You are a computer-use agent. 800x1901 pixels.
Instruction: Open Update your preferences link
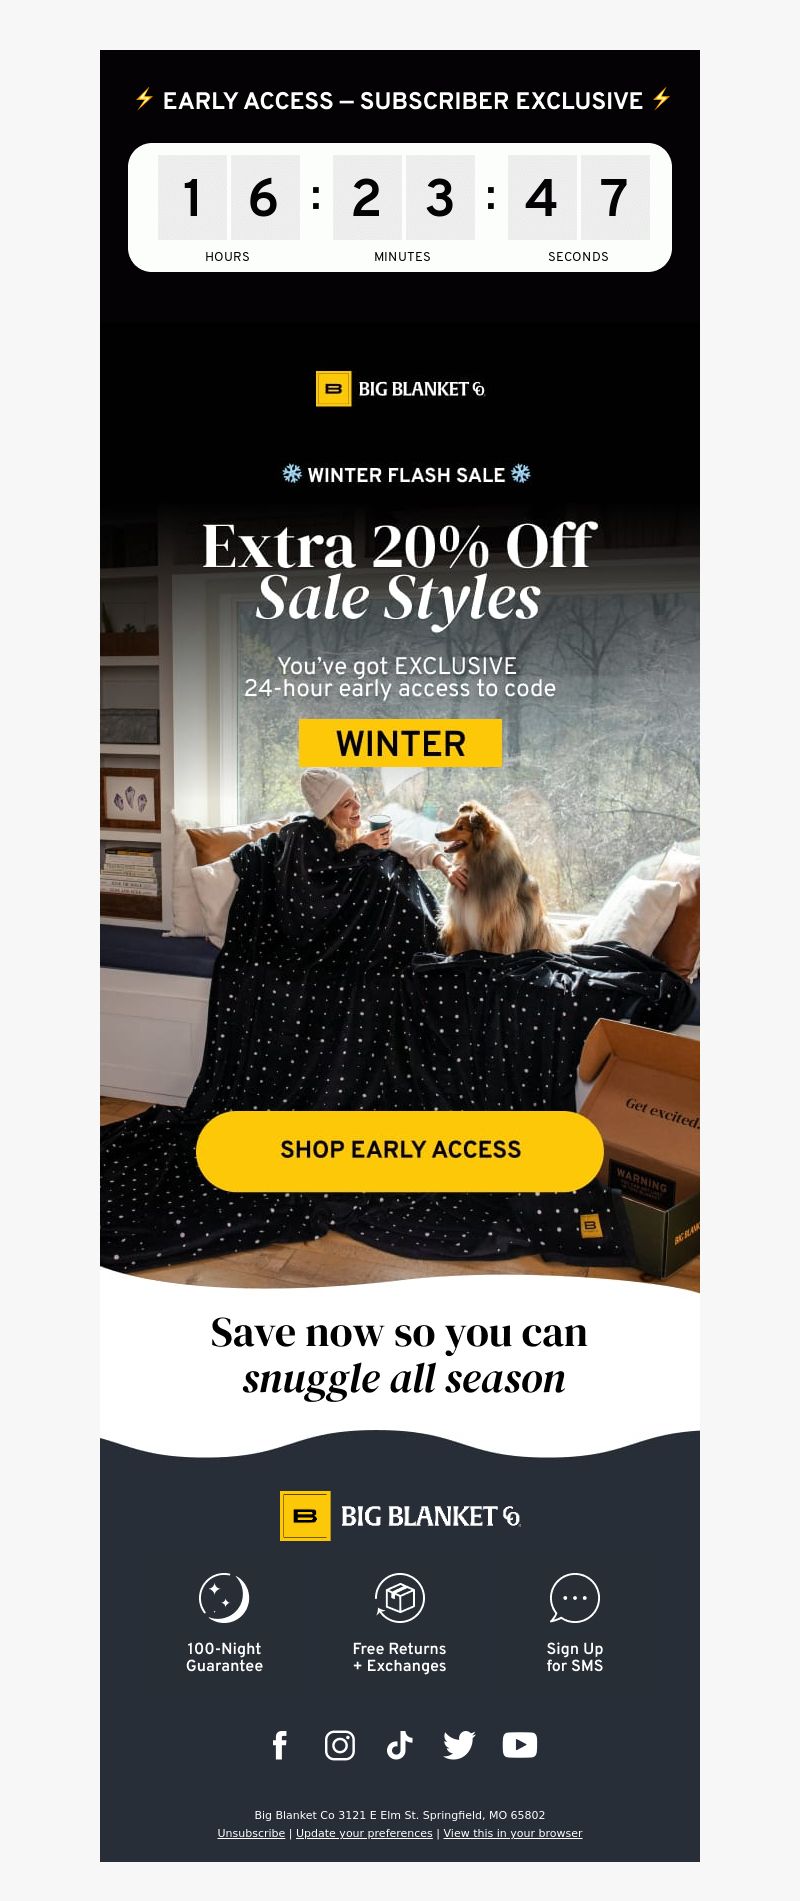(x=364, y=1833)
